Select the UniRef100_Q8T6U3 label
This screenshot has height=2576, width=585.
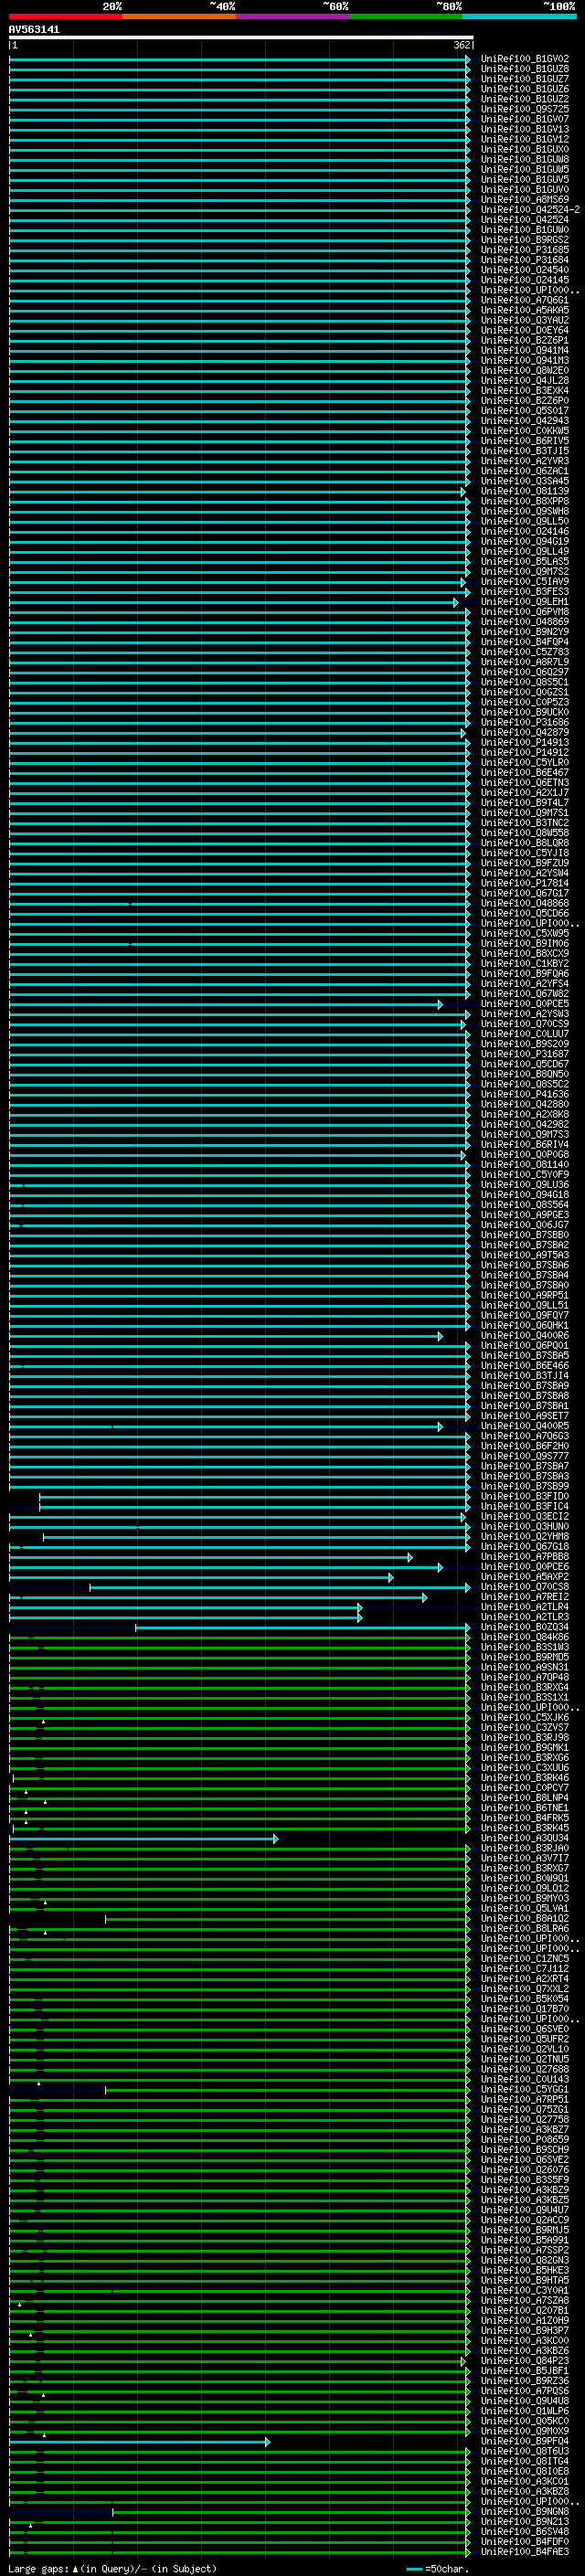point(525,2451)
